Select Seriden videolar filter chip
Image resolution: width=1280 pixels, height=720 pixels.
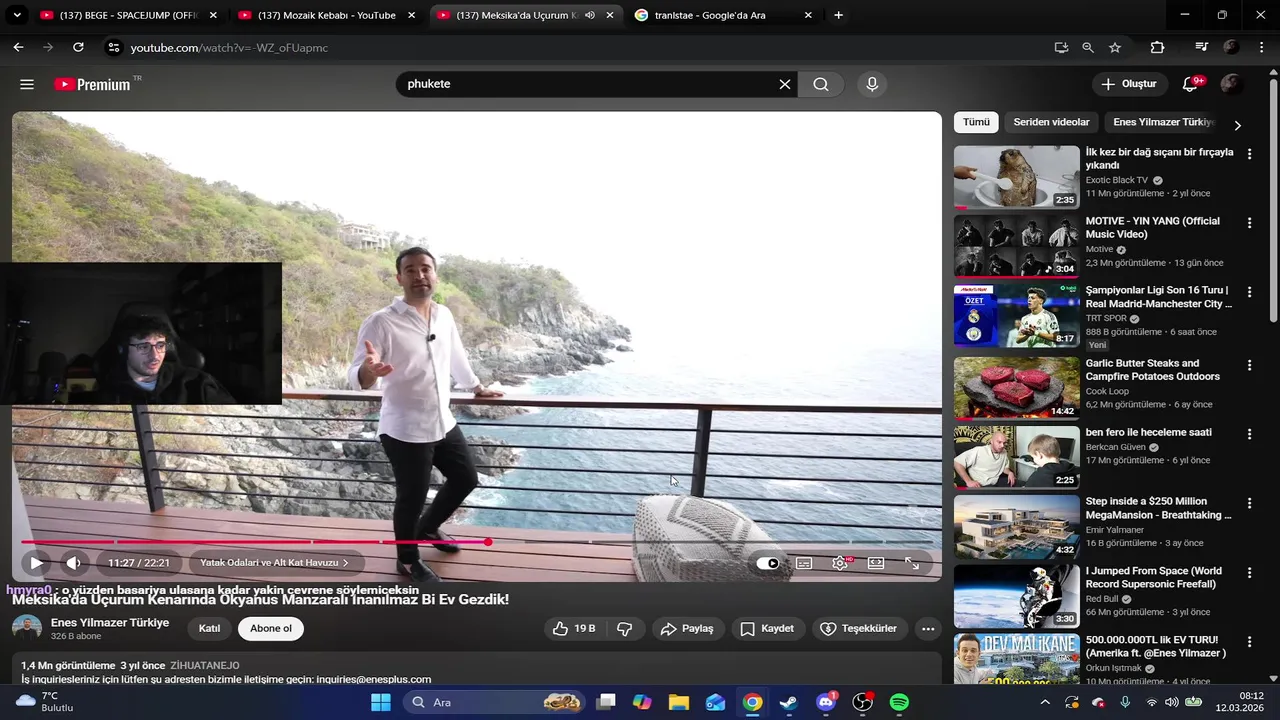pyautogui.click(x=1051, y=122)
